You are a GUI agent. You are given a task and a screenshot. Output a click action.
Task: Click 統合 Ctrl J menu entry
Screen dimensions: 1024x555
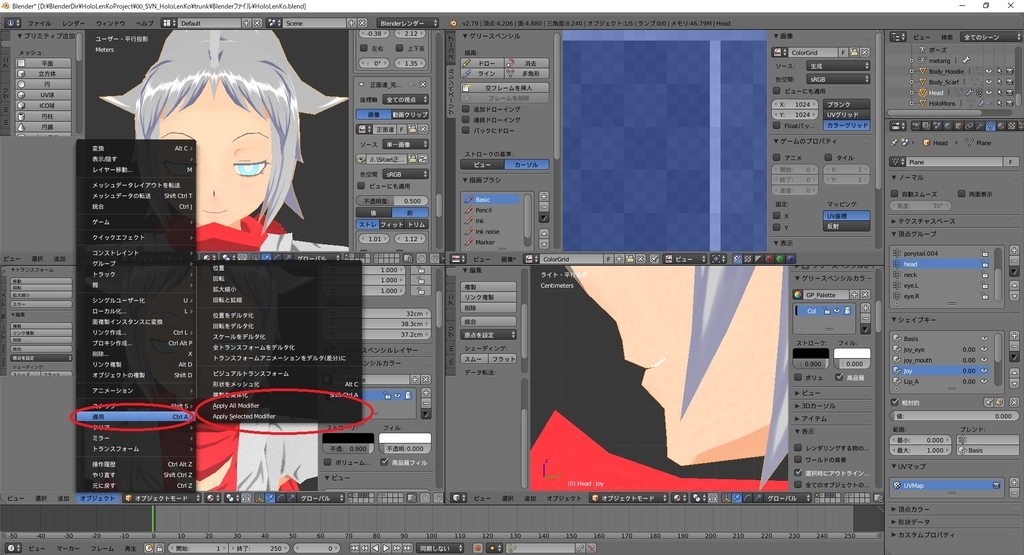coord(135,206)
